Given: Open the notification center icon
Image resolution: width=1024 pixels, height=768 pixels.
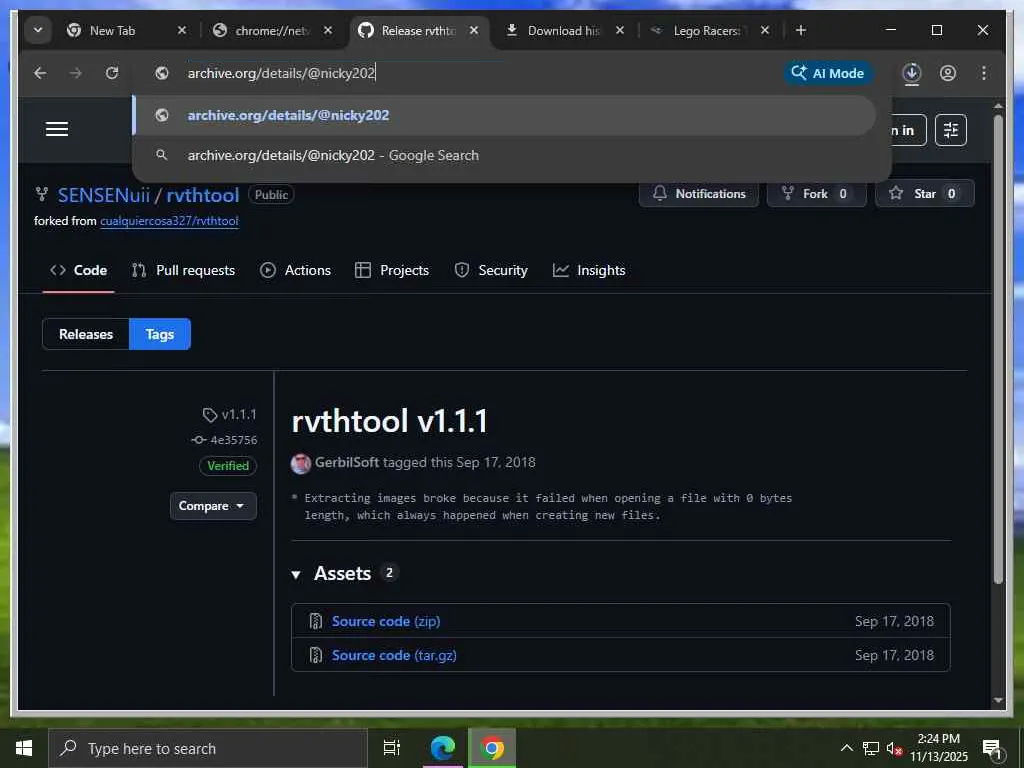Looking at the screenshot, I should (992, 748).
